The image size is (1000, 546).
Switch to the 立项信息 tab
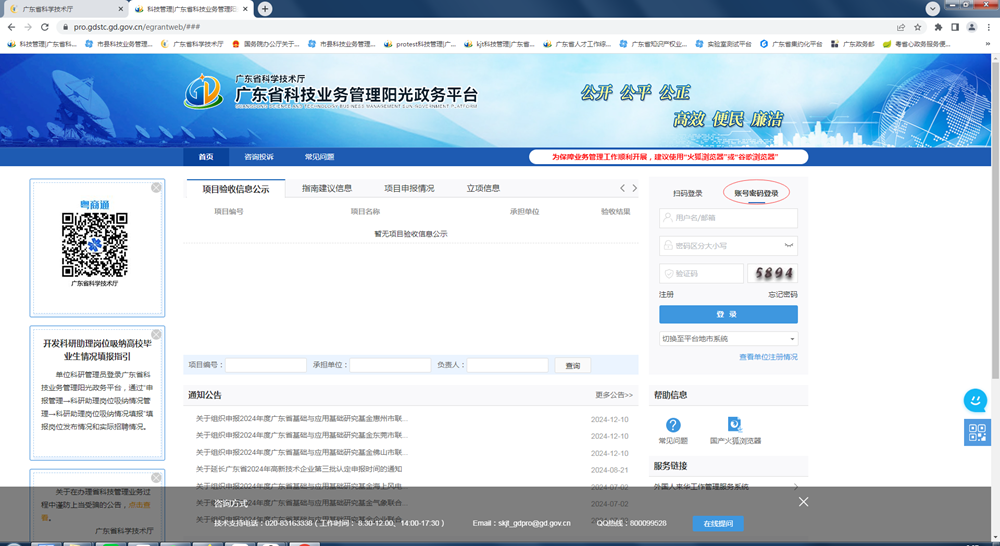click(x=483, y=188)
